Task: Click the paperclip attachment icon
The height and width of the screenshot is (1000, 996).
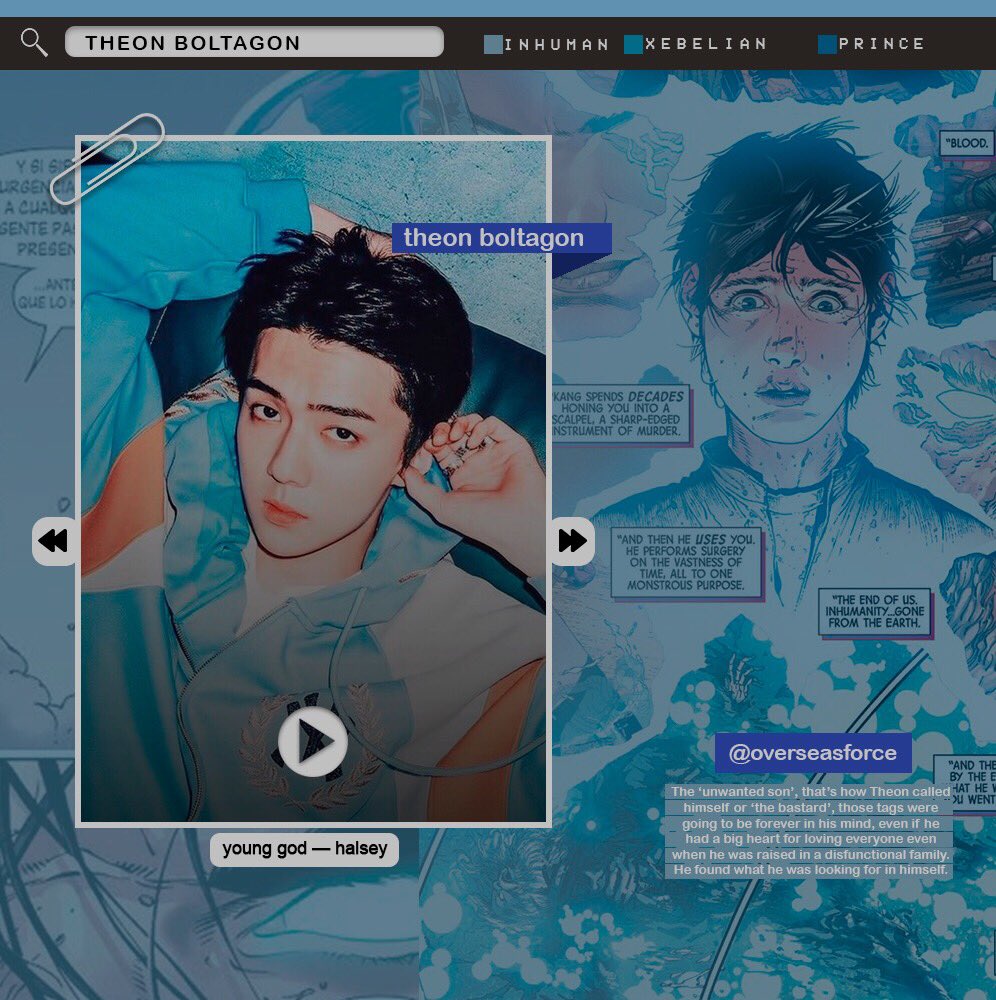Action: (106, 158)
